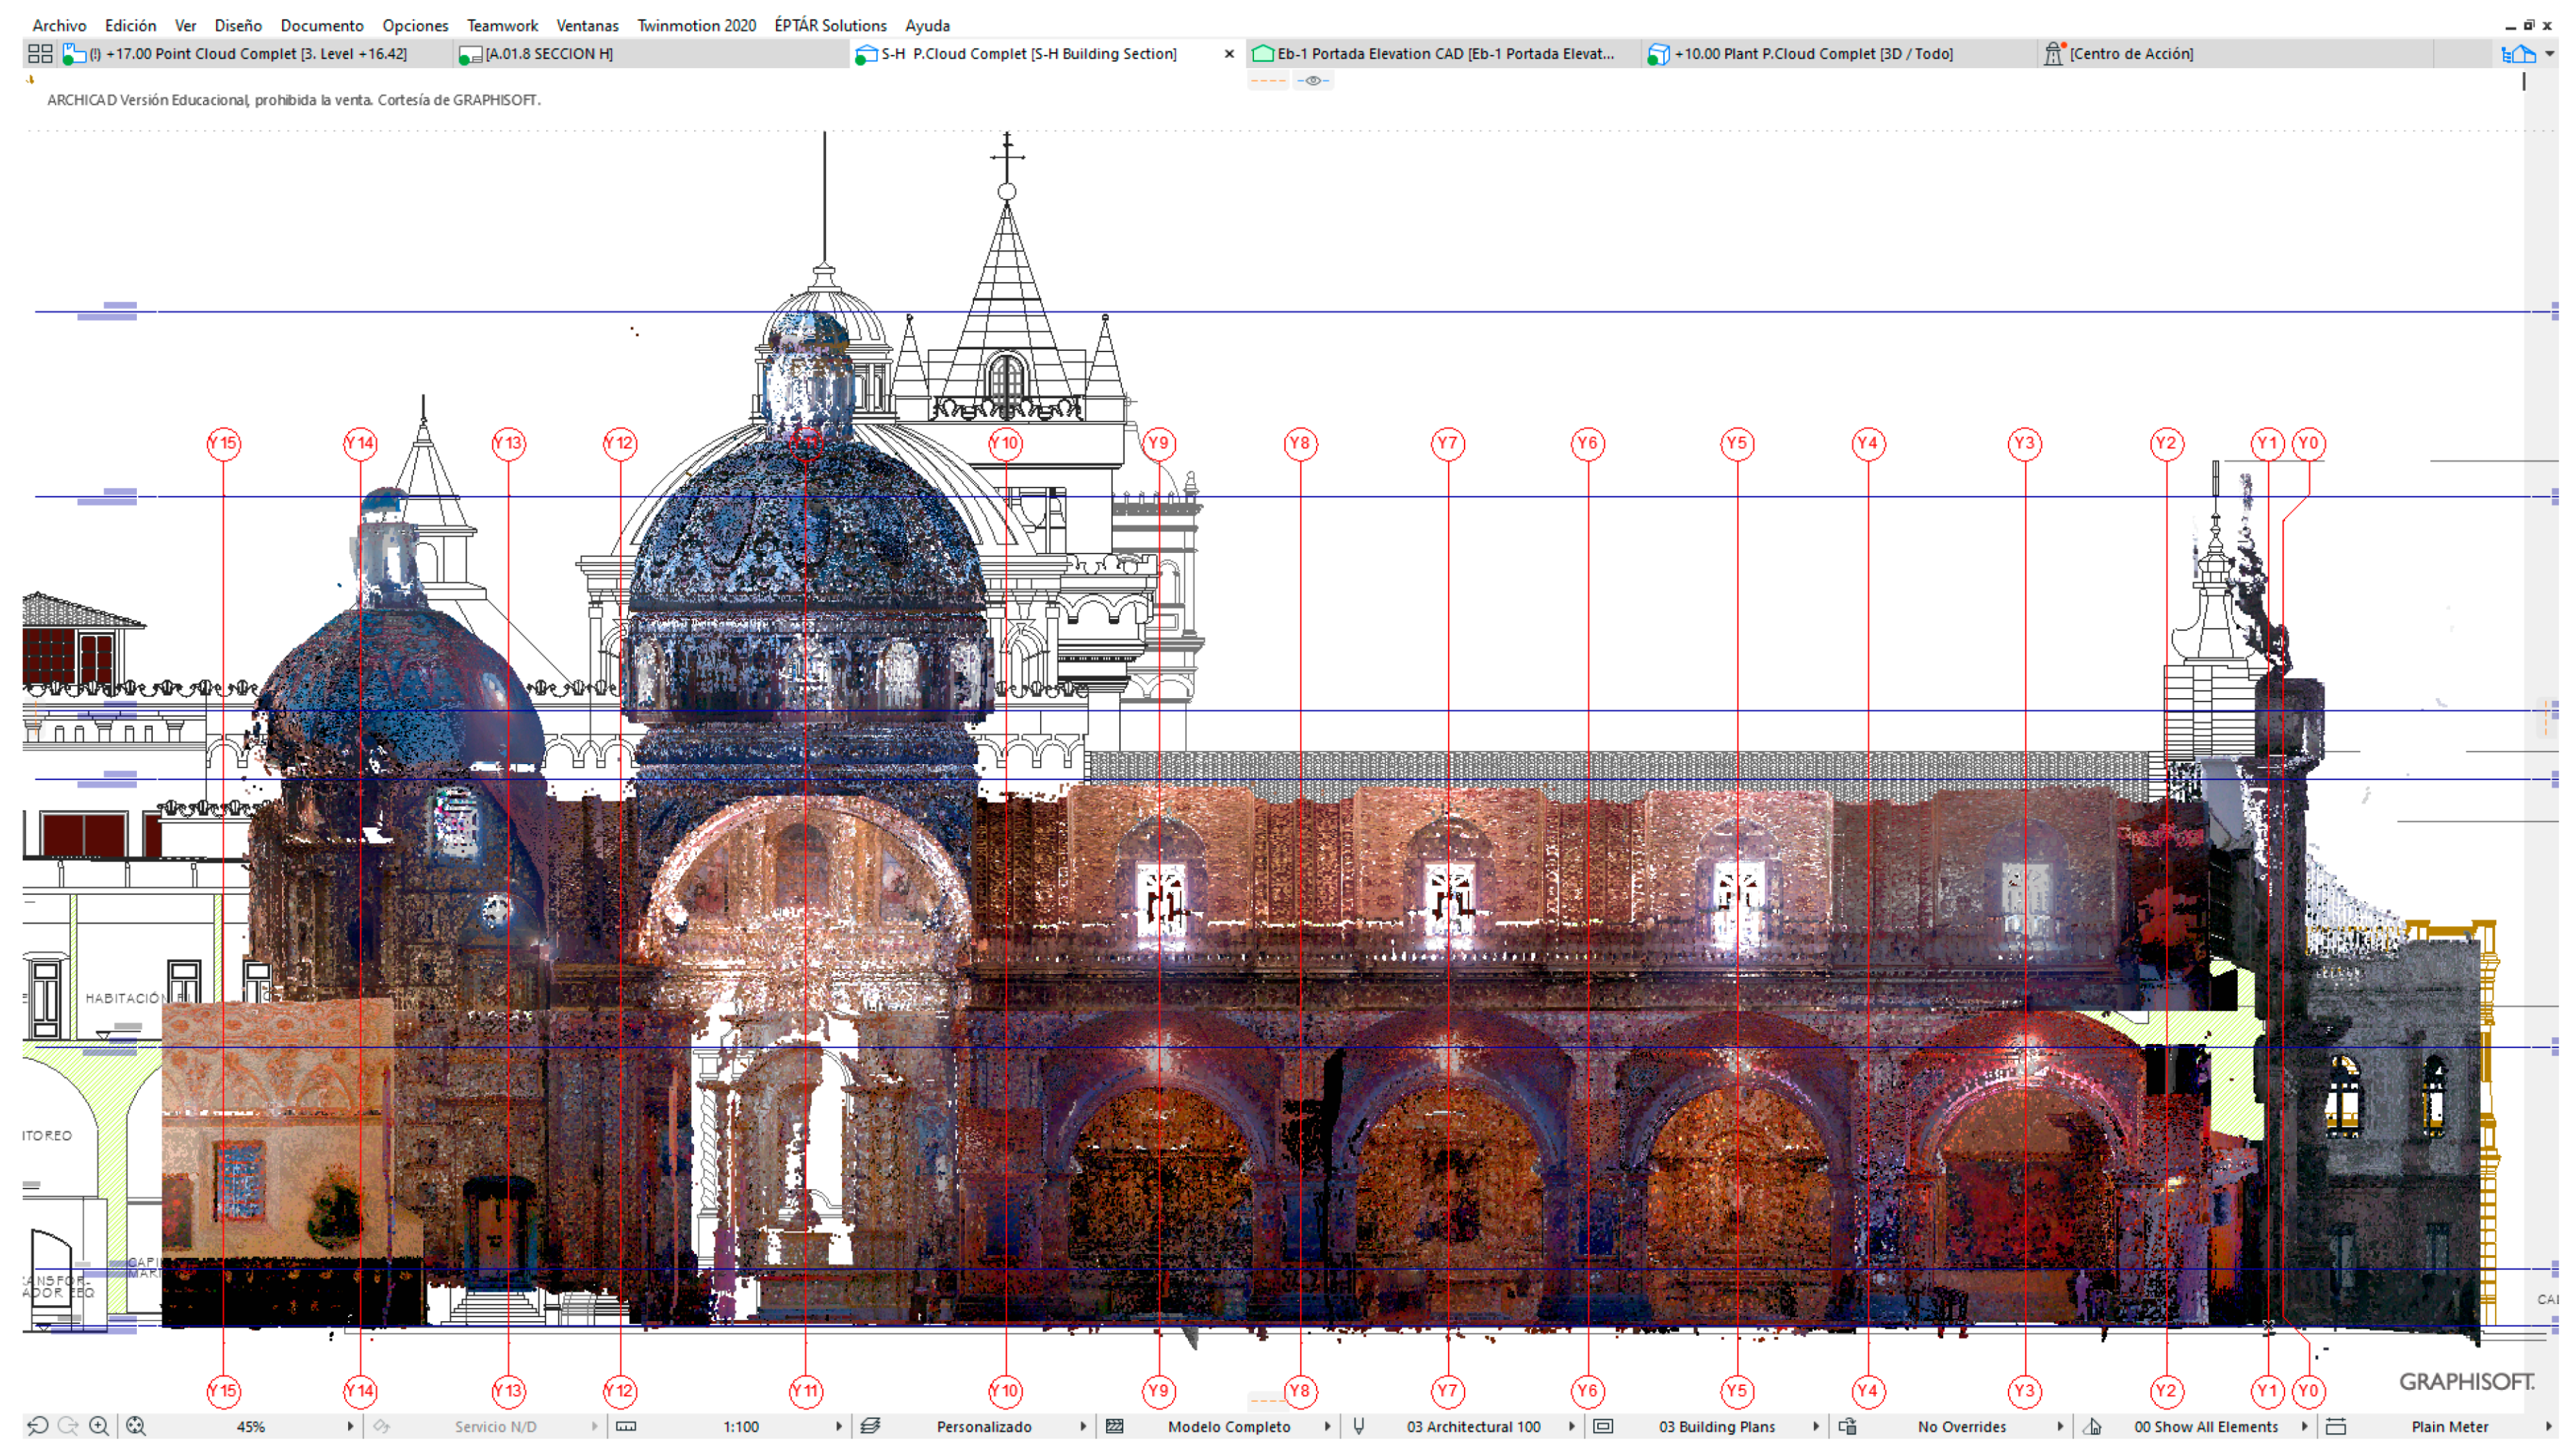Expand the 45% zoom dropdown arrow
The width and height of the screenshot is (2572, 1456).
coord(350,1426)
